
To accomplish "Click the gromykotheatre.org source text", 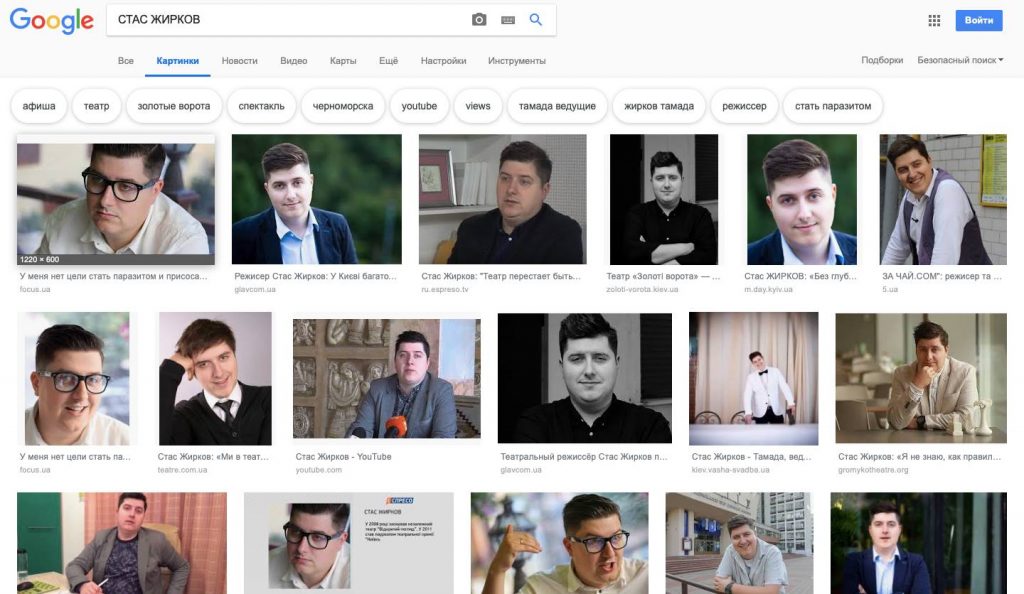I will coord(873,470).
